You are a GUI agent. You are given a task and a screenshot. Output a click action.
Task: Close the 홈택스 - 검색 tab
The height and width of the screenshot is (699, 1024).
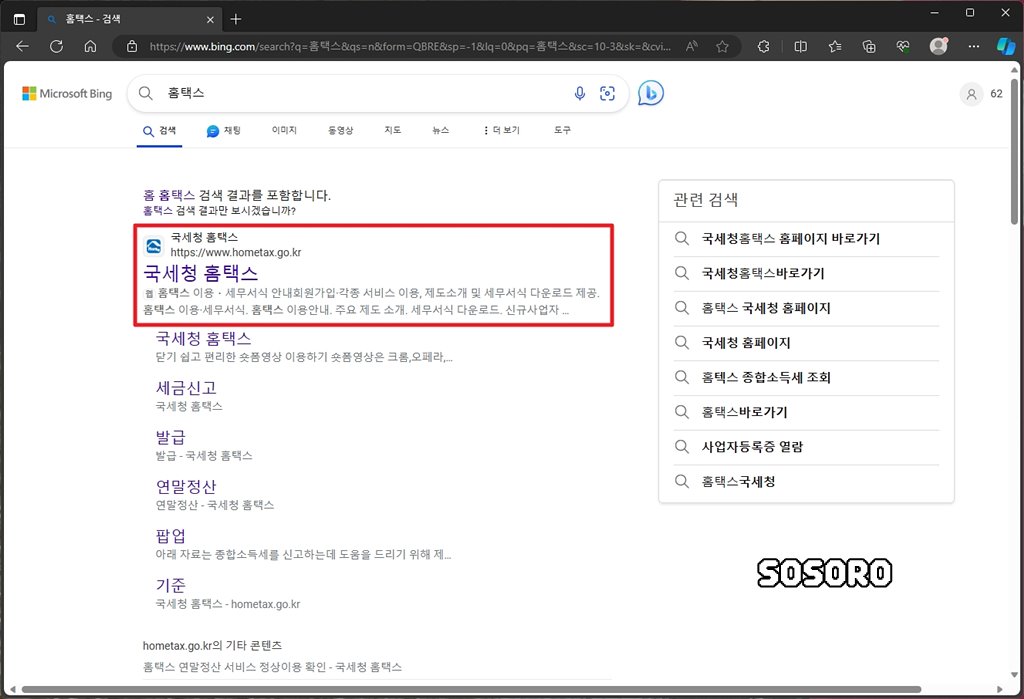(x=210, y=20)
